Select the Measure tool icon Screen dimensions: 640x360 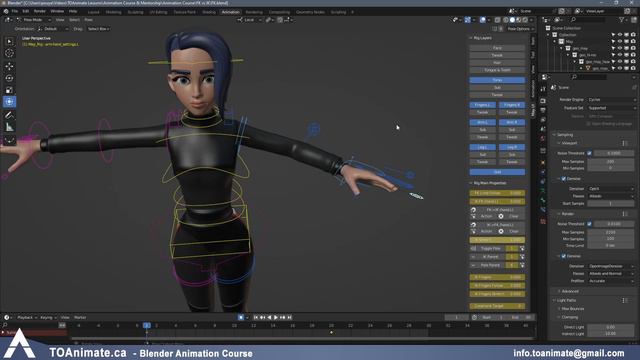9,127
